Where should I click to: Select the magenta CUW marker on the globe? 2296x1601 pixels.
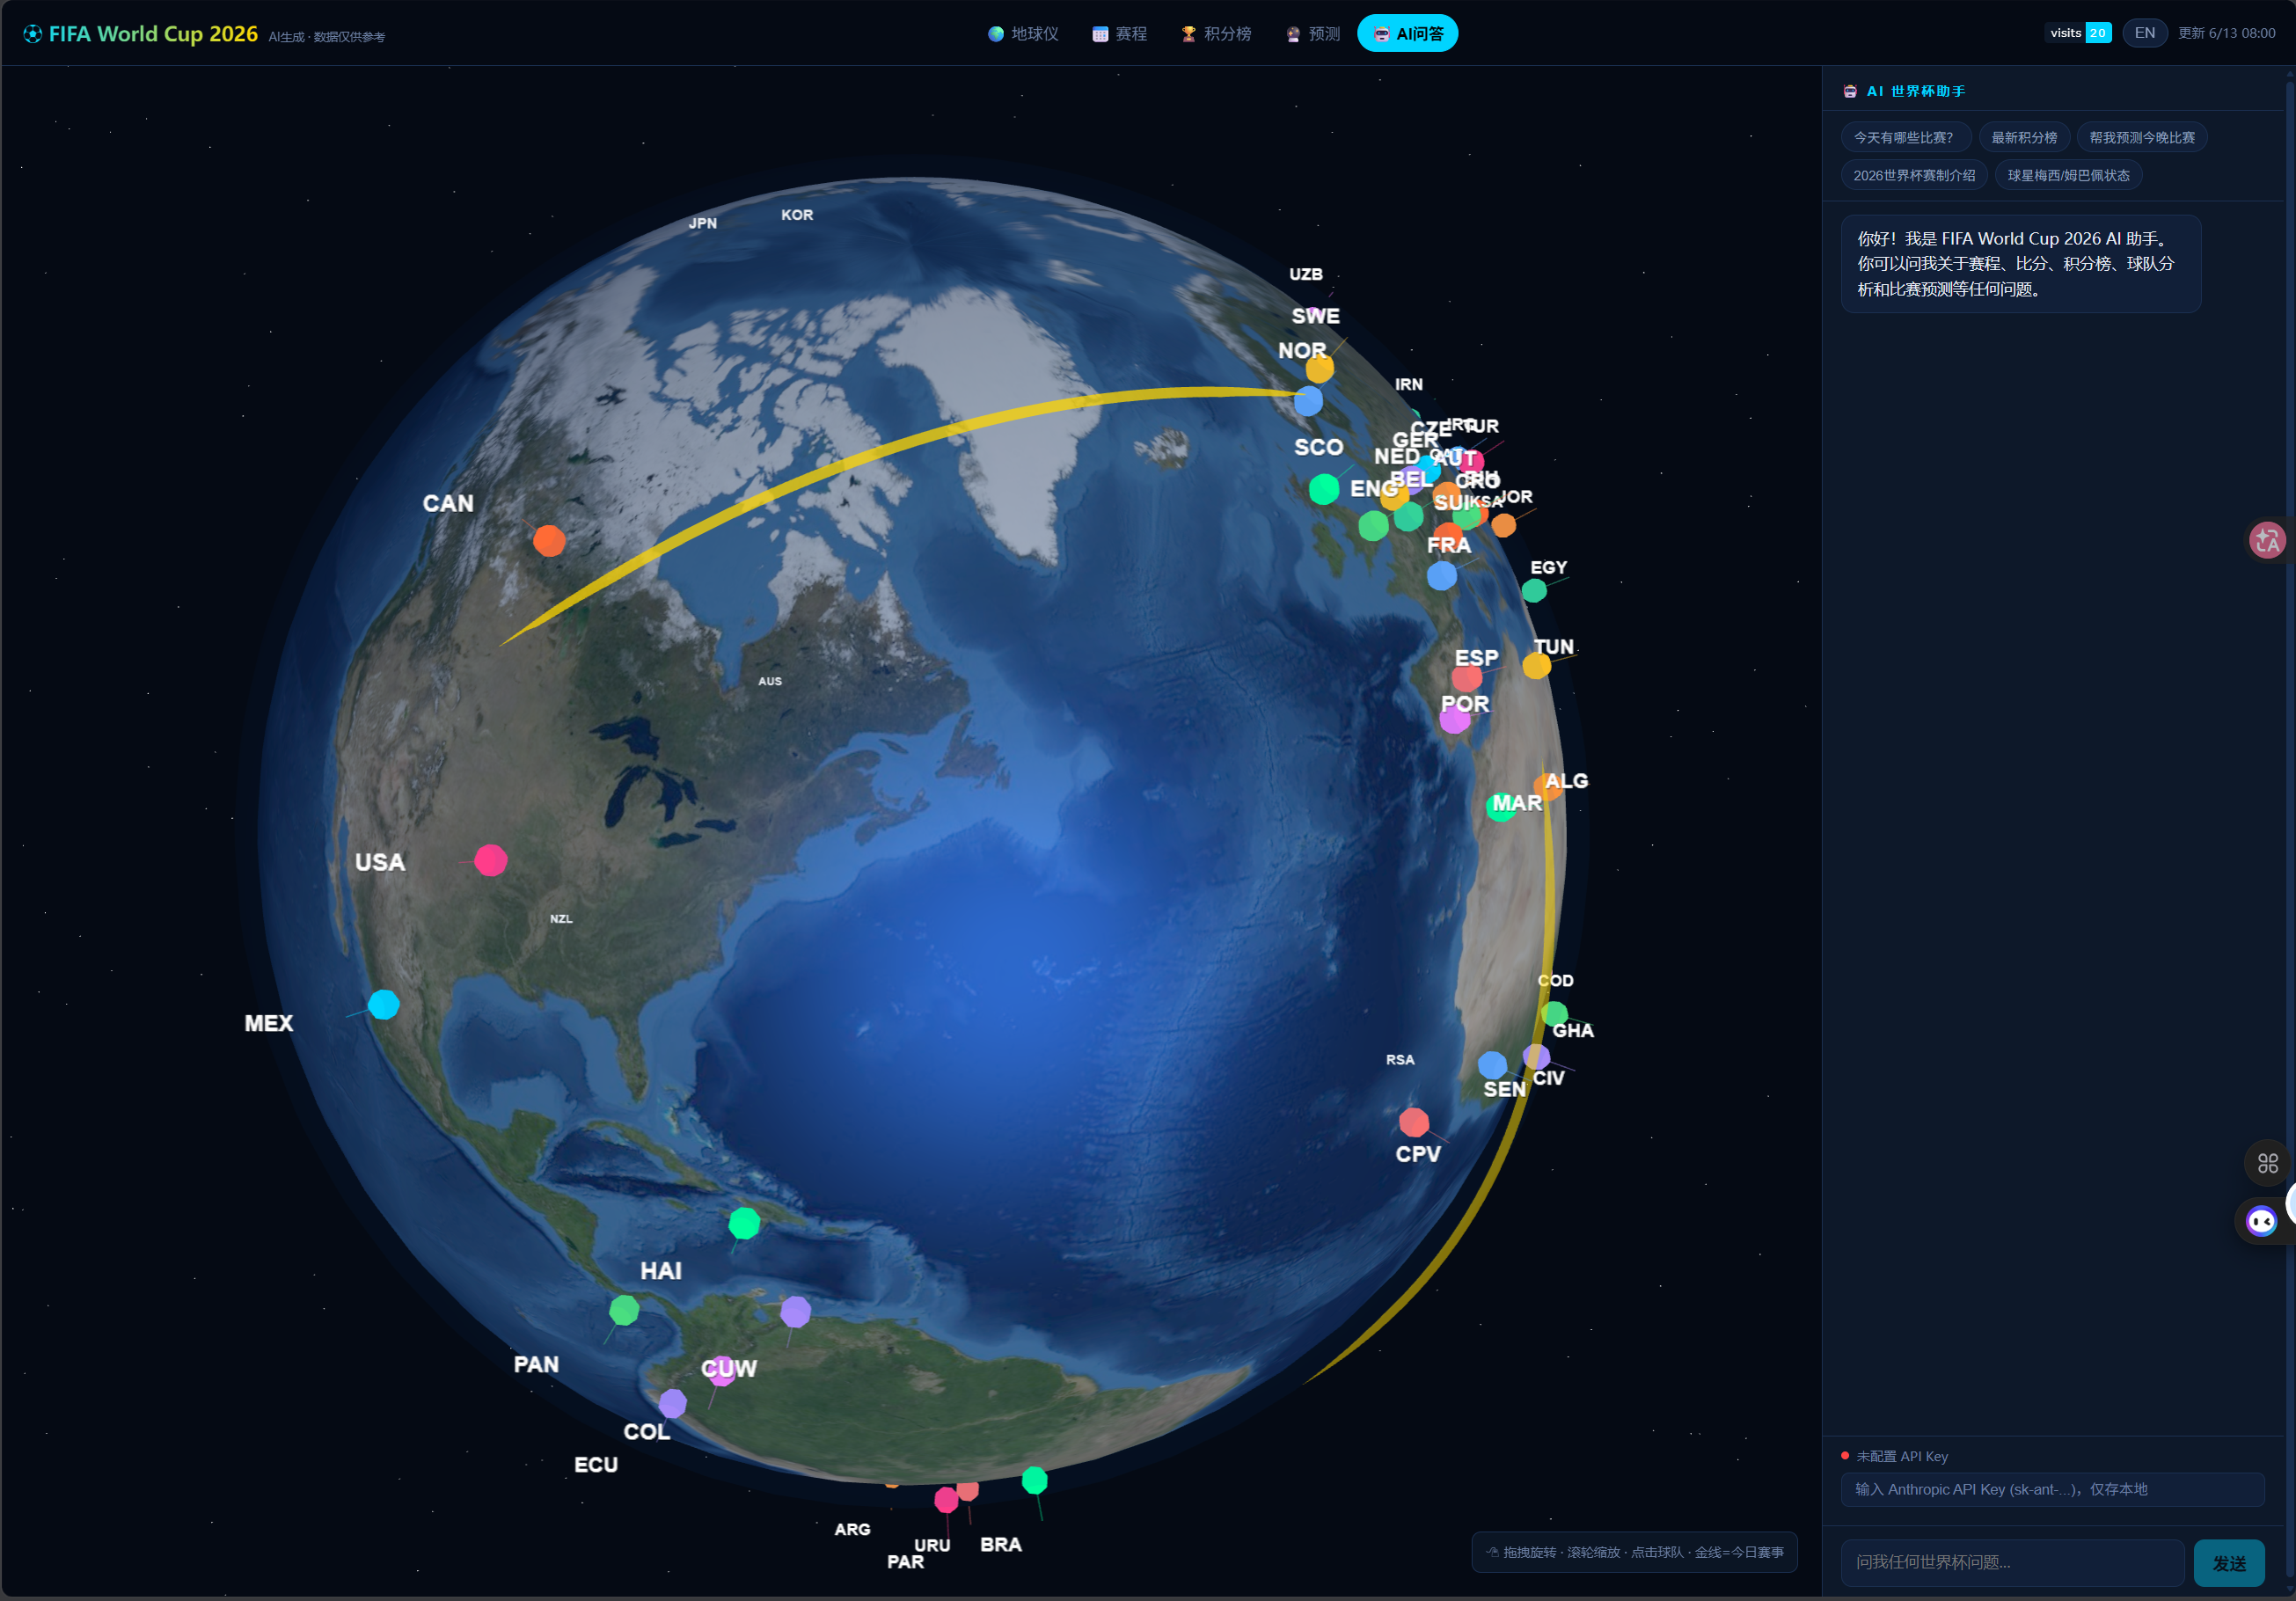pyautogui.click(x=722, y=1370)
